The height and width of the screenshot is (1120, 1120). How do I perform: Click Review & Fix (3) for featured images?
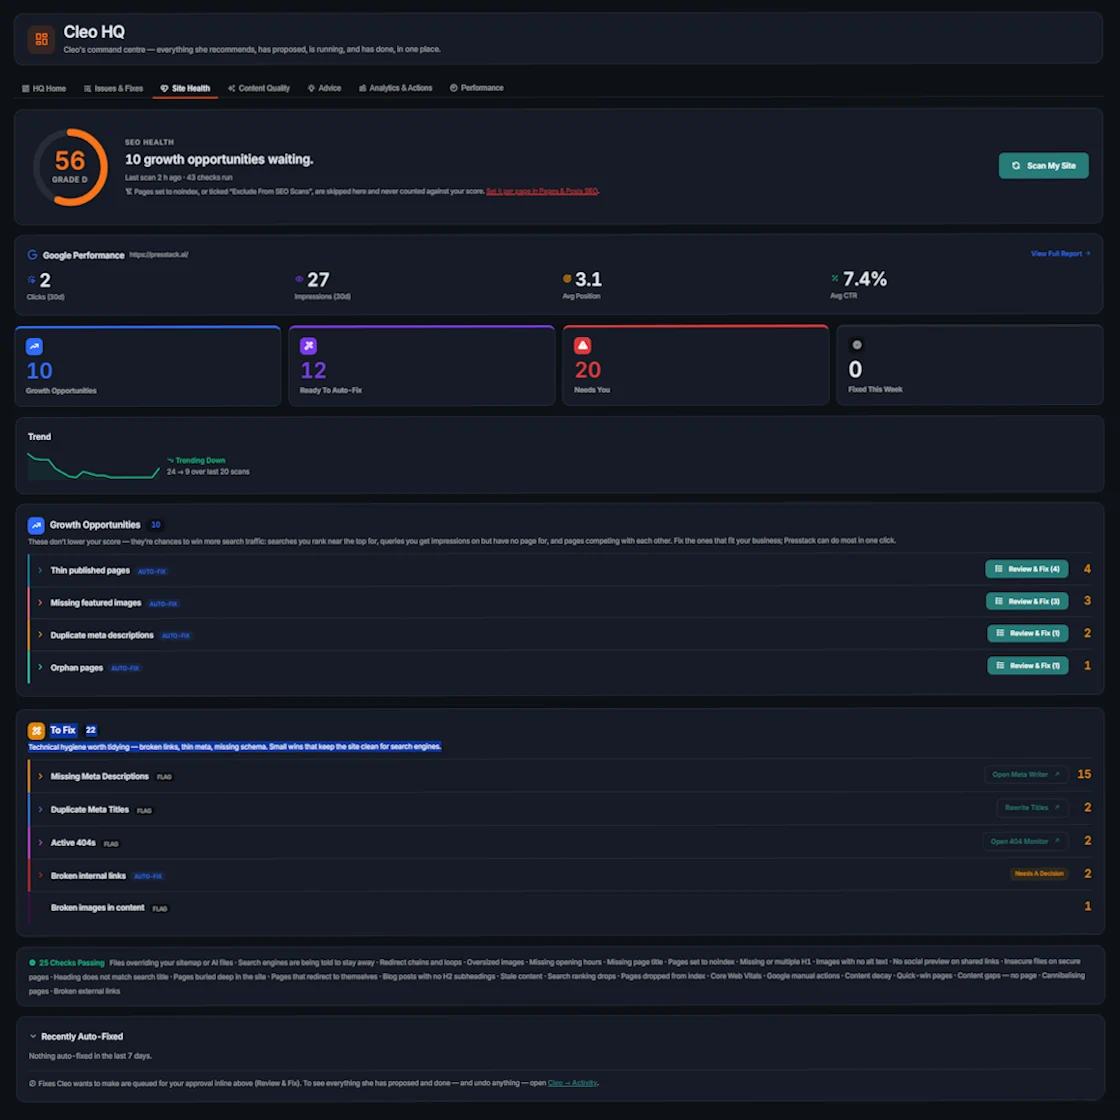pos(1027,601)
